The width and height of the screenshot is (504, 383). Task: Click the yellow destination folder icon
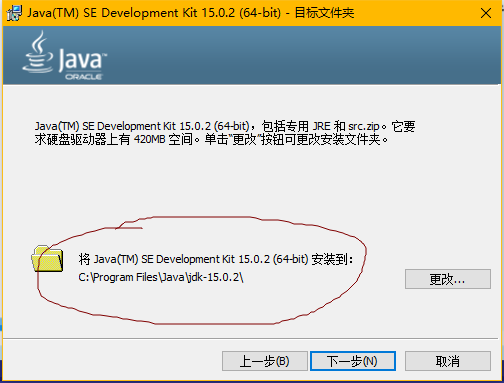click(47, 259)
